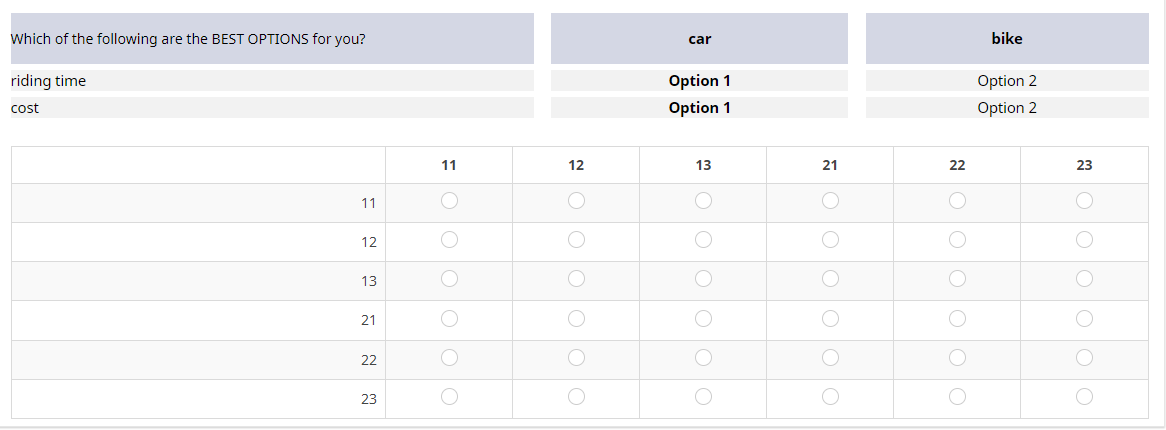Select car Option 1 for riding time
Image resolution: width=1166 pixels, height=430 pixels.
pyautogui.click(x=699, y=81)
